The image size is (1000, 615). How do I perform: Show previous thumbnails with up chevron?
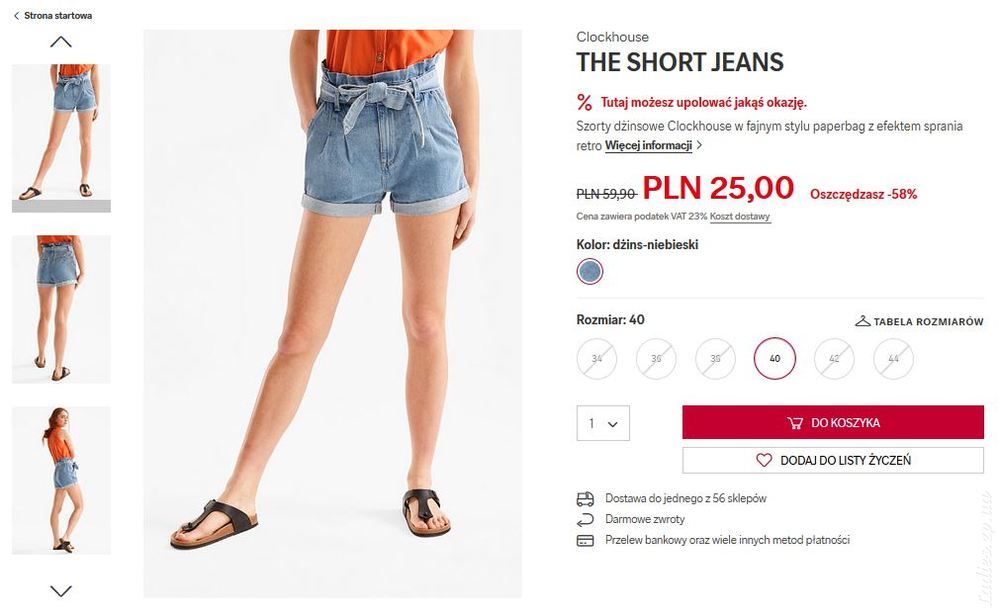[x=61, y=42]
